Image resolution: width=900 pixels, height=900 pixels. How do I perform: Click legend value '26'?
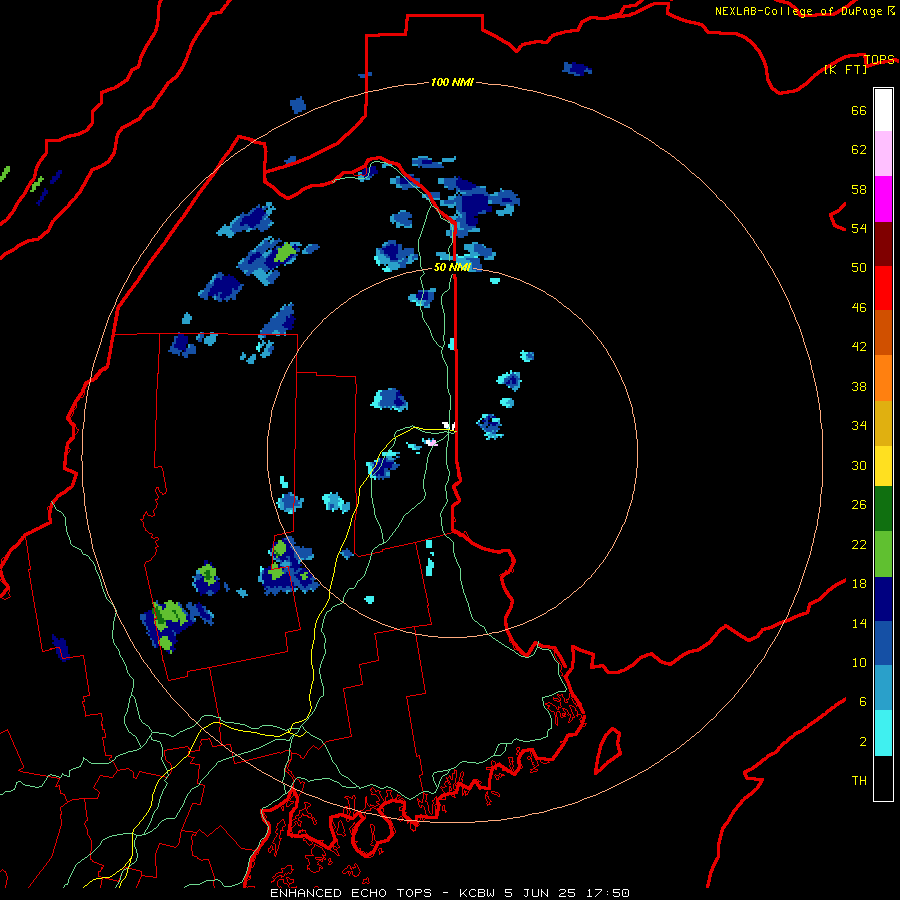point(859,505)
